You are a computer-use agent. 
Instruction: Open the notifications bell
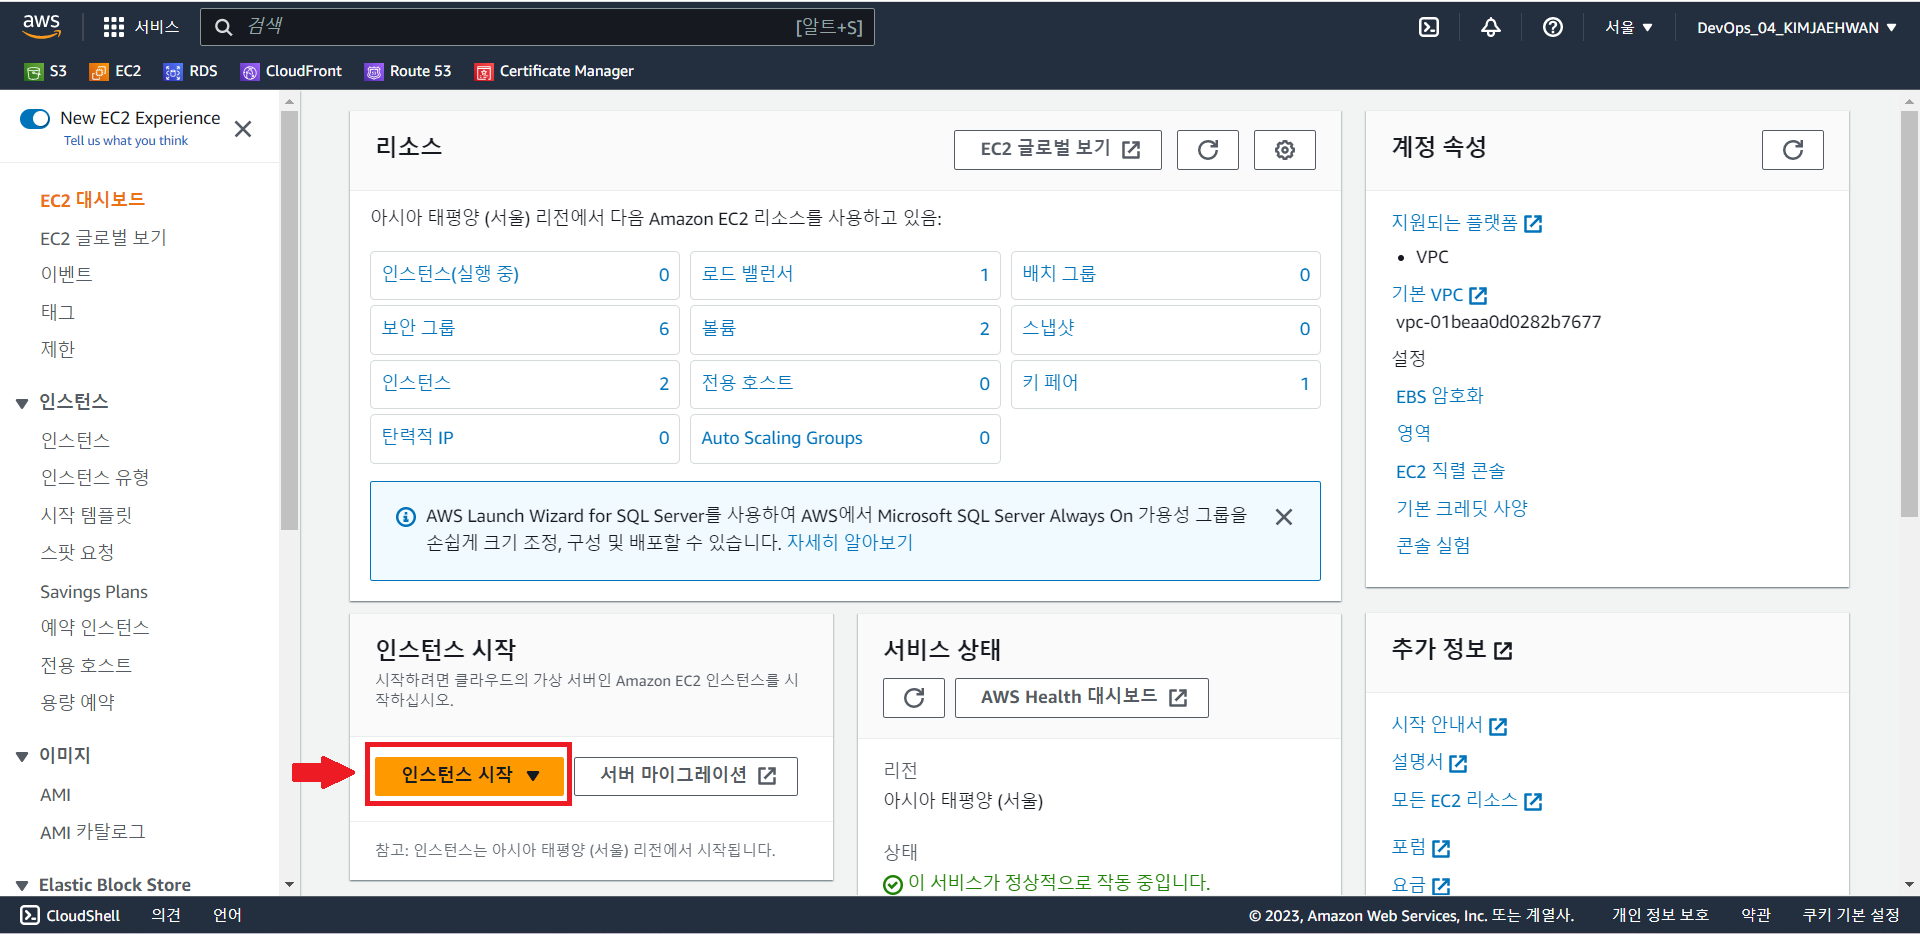(1490, 27)
